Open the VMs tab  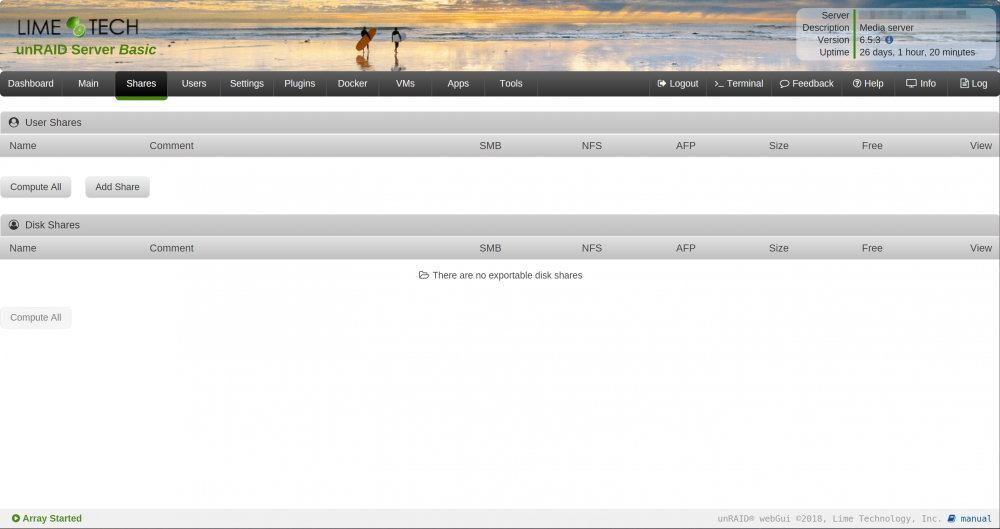[405, 84]
